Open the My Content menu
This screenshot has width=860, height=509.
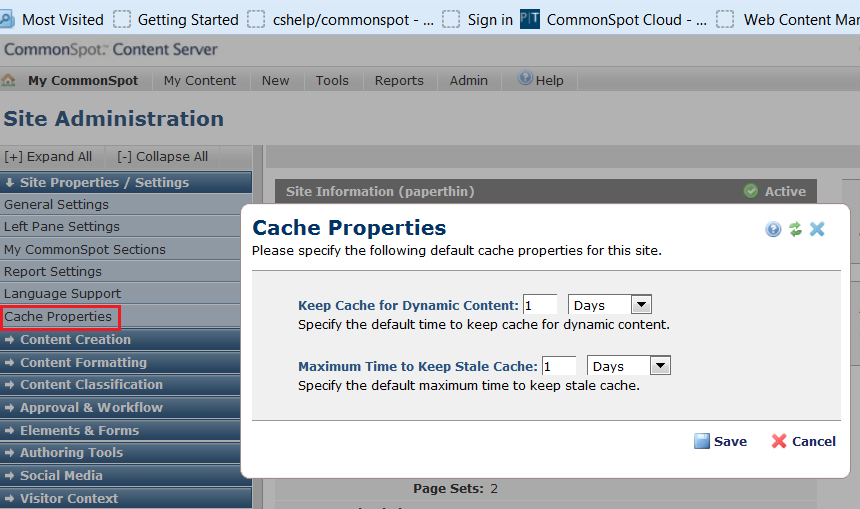click(200, 81)
